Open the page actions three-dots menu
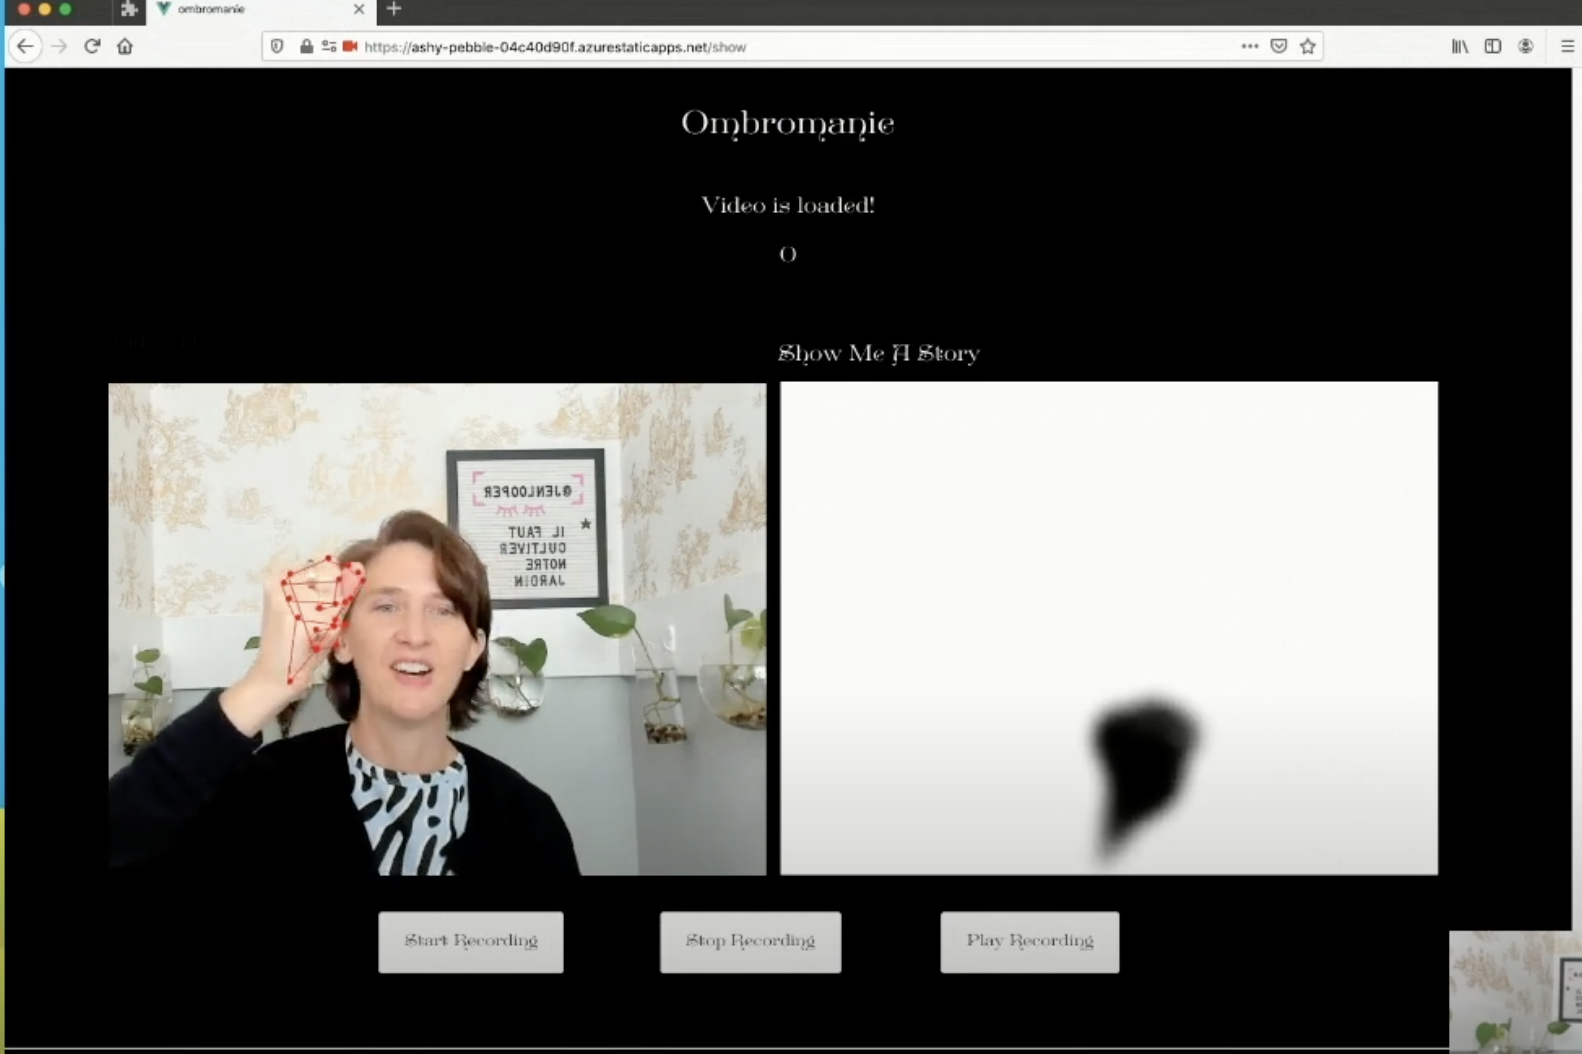 point(1249,46)
